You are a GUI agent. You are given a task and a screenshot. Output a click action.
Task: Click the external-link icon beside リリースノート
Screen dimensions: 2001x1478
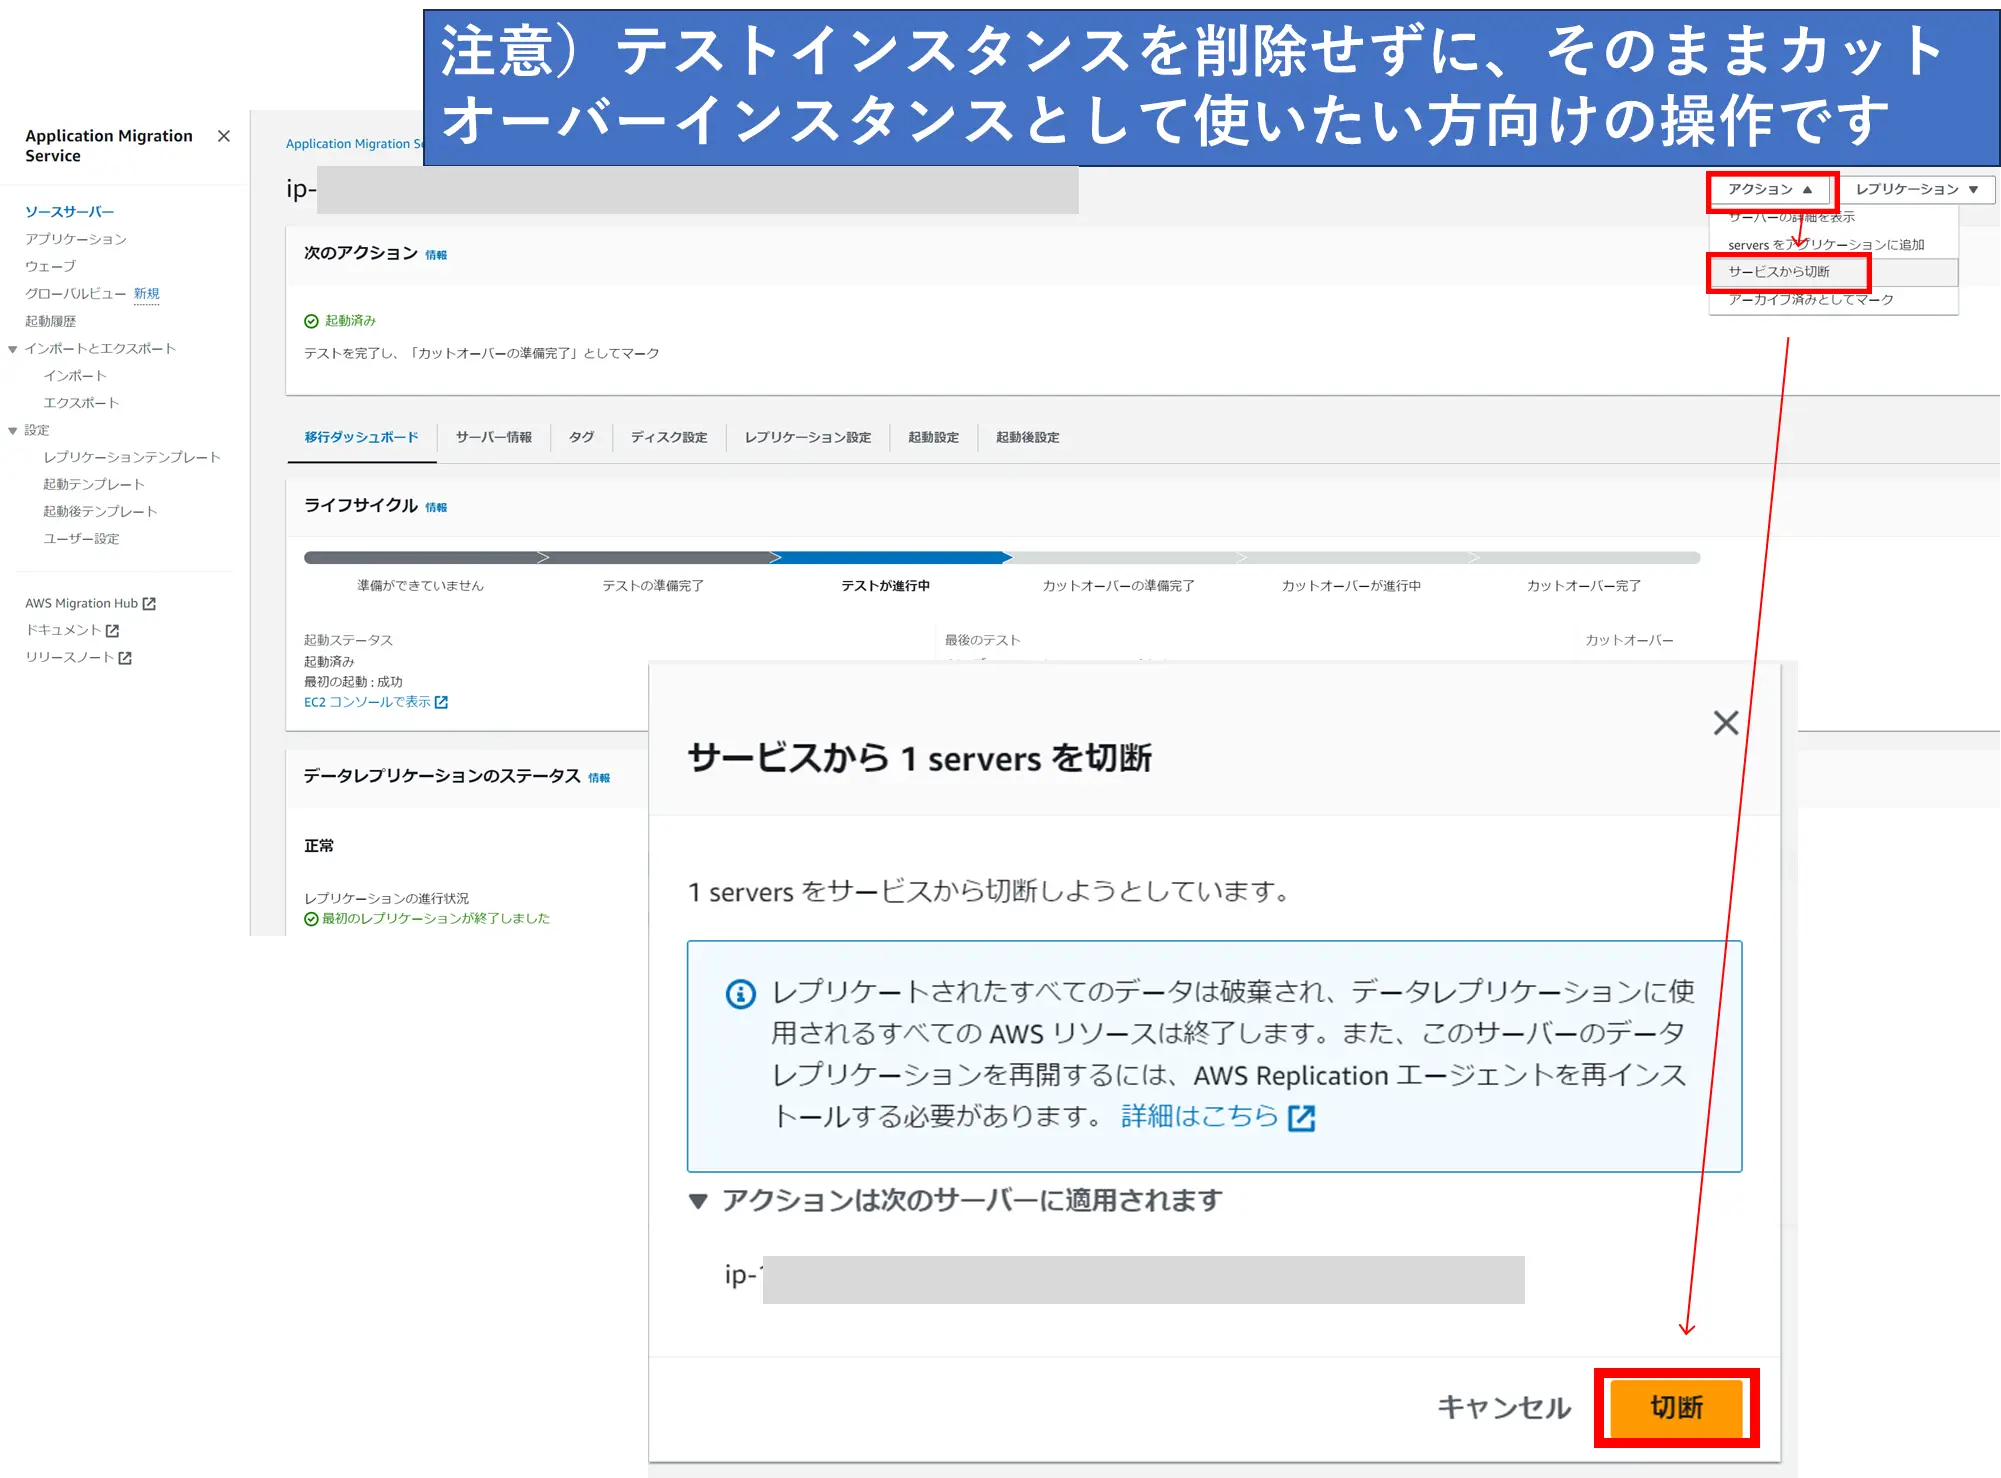pos(125,658)
